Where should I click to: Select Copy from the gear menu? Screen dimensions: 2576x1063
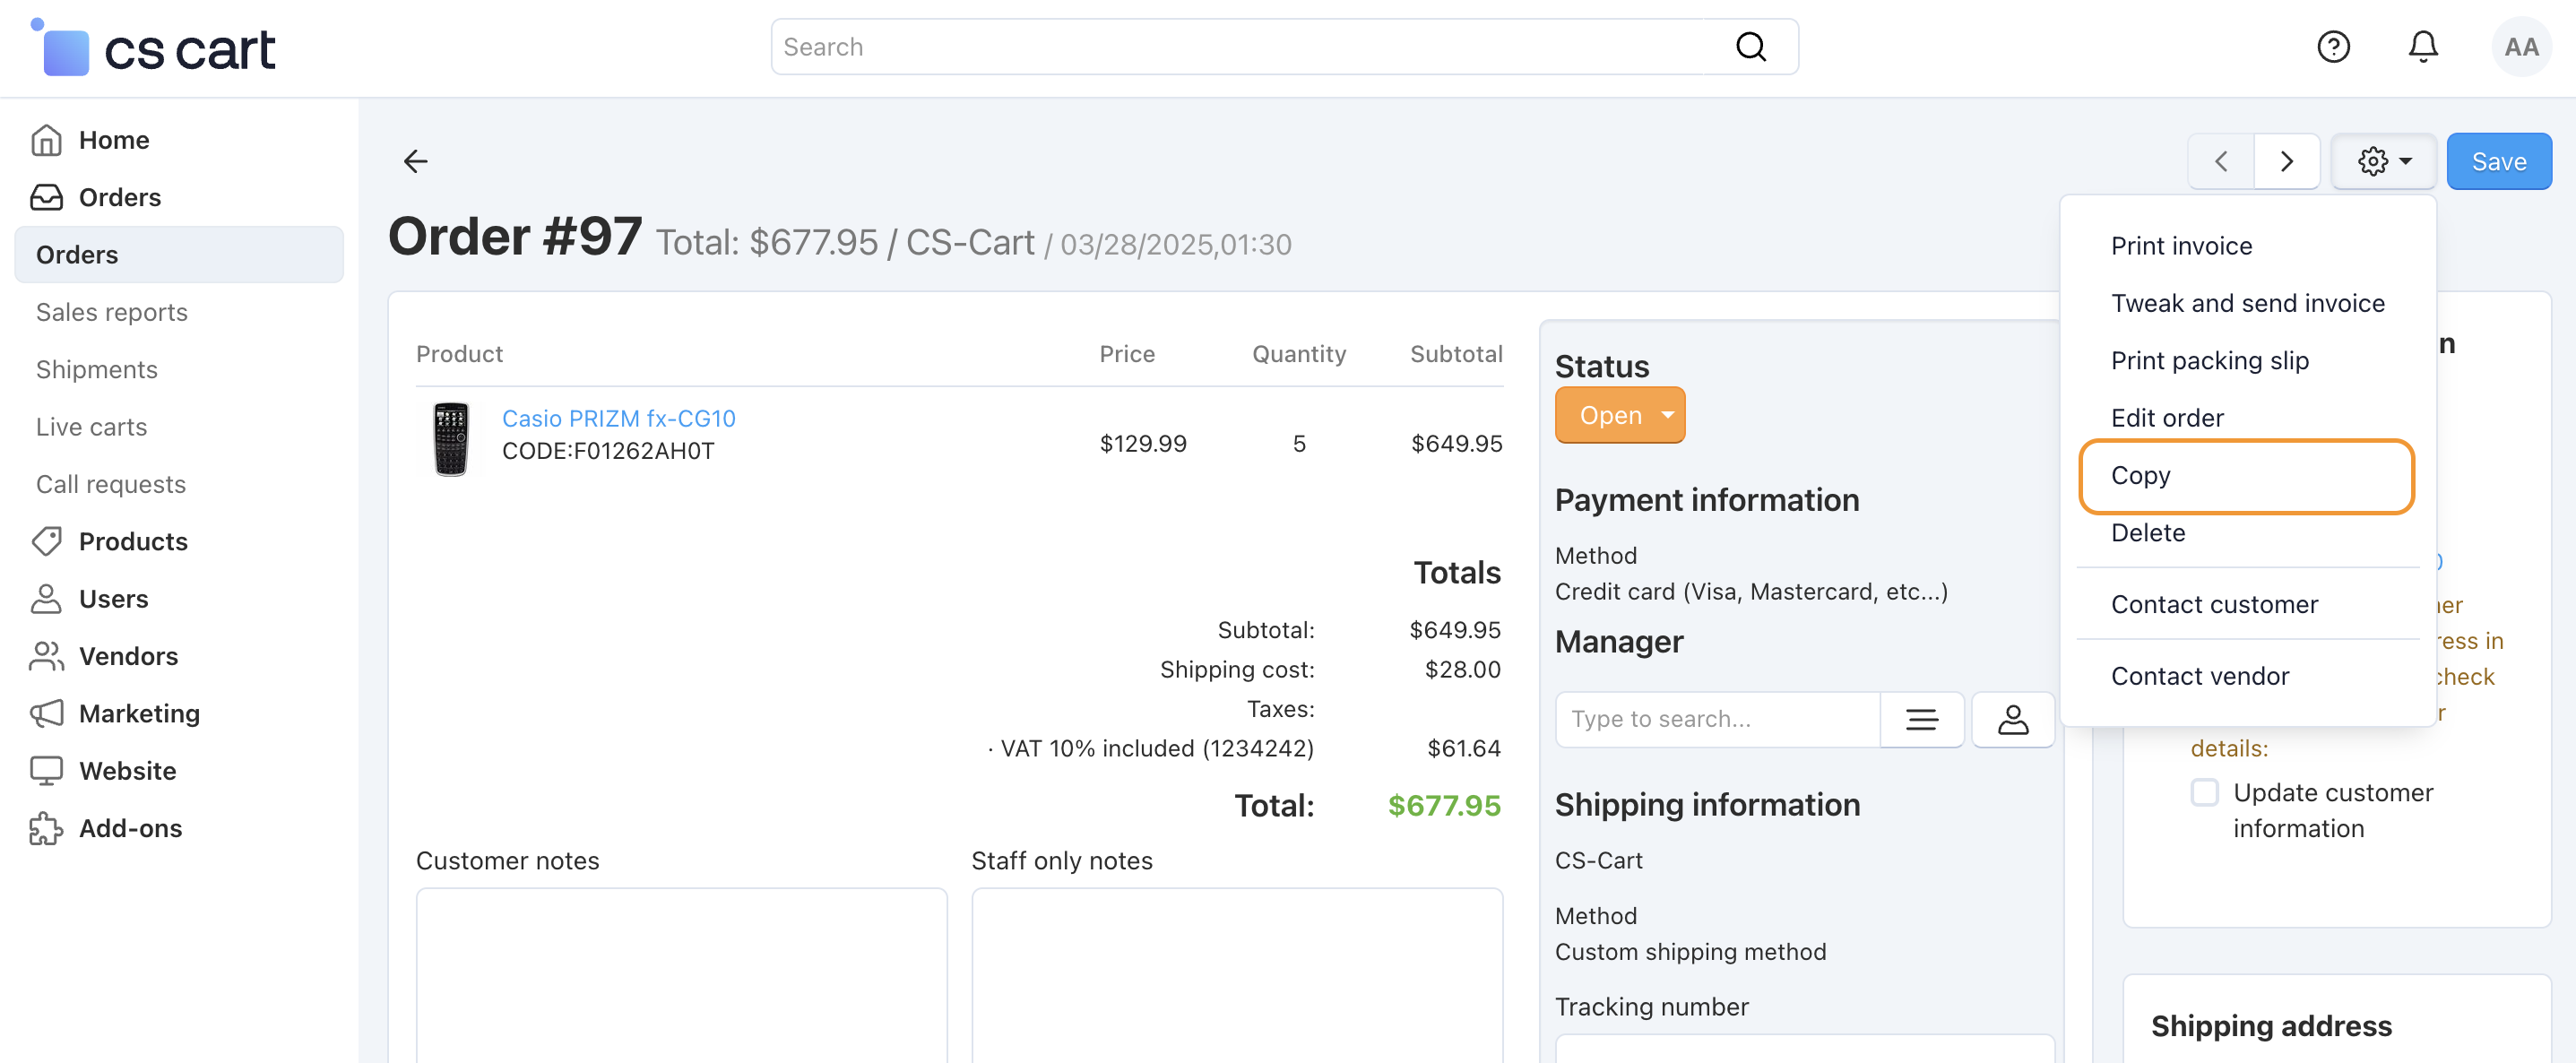[x=2246, y=476]
